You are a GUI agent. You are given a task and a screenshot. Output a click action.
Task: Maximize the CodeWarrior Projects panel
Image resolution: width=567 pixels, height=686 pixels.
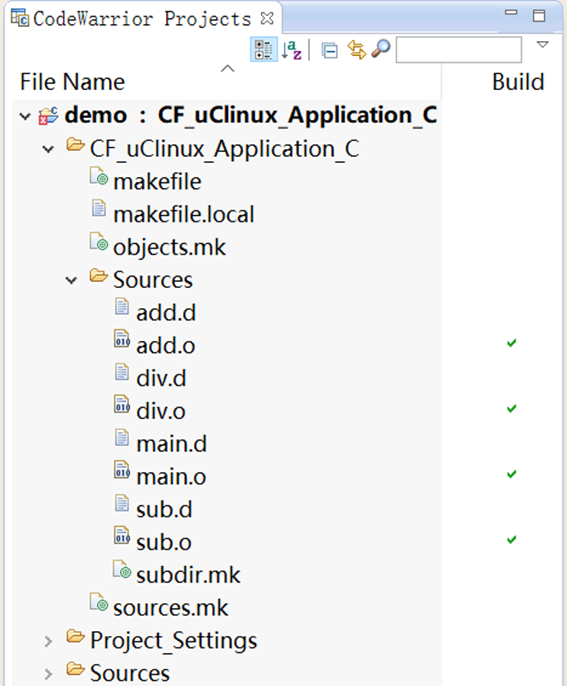539,16
